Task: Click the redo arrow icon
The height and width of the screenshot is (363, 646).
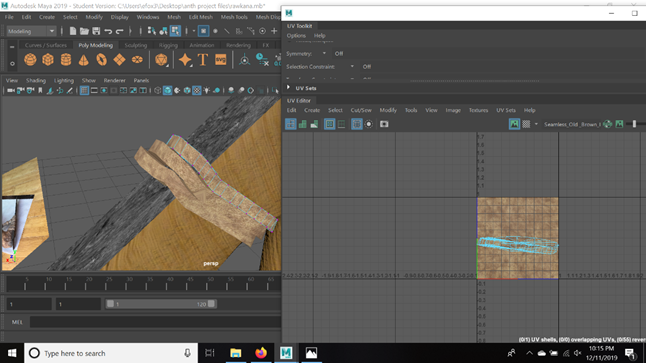Action: (x=119, y=31)
